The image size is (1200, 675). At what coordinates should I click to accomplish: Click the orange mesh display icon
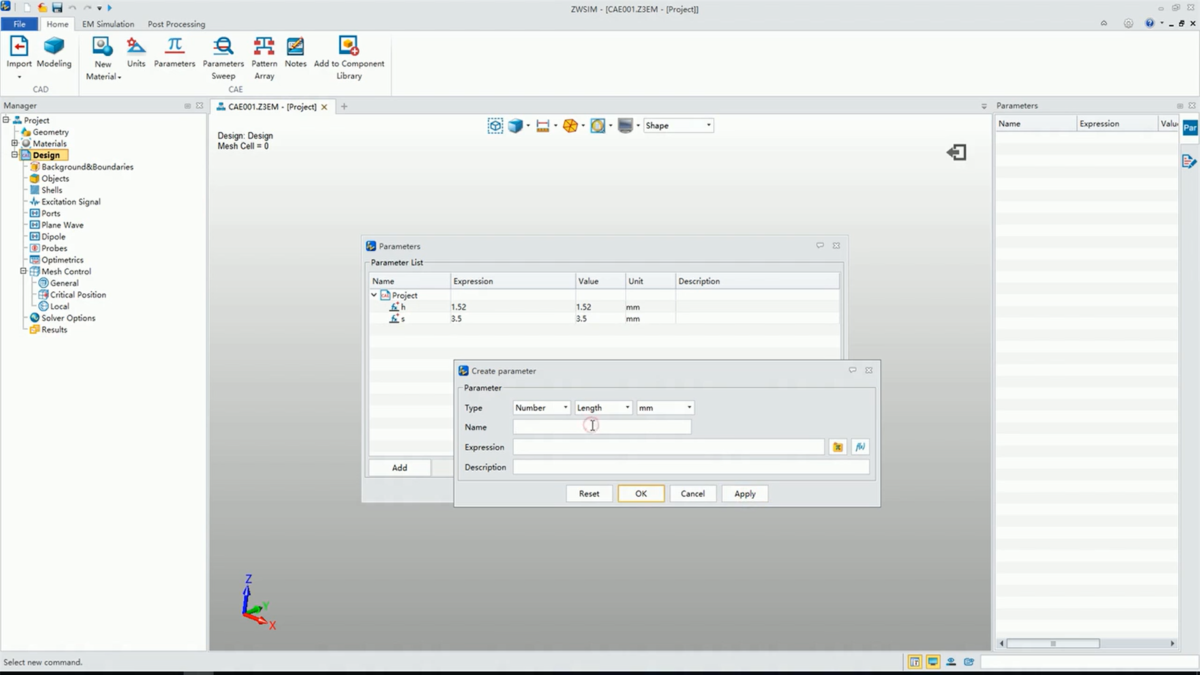pyautogui.click(x=570, y=126)
